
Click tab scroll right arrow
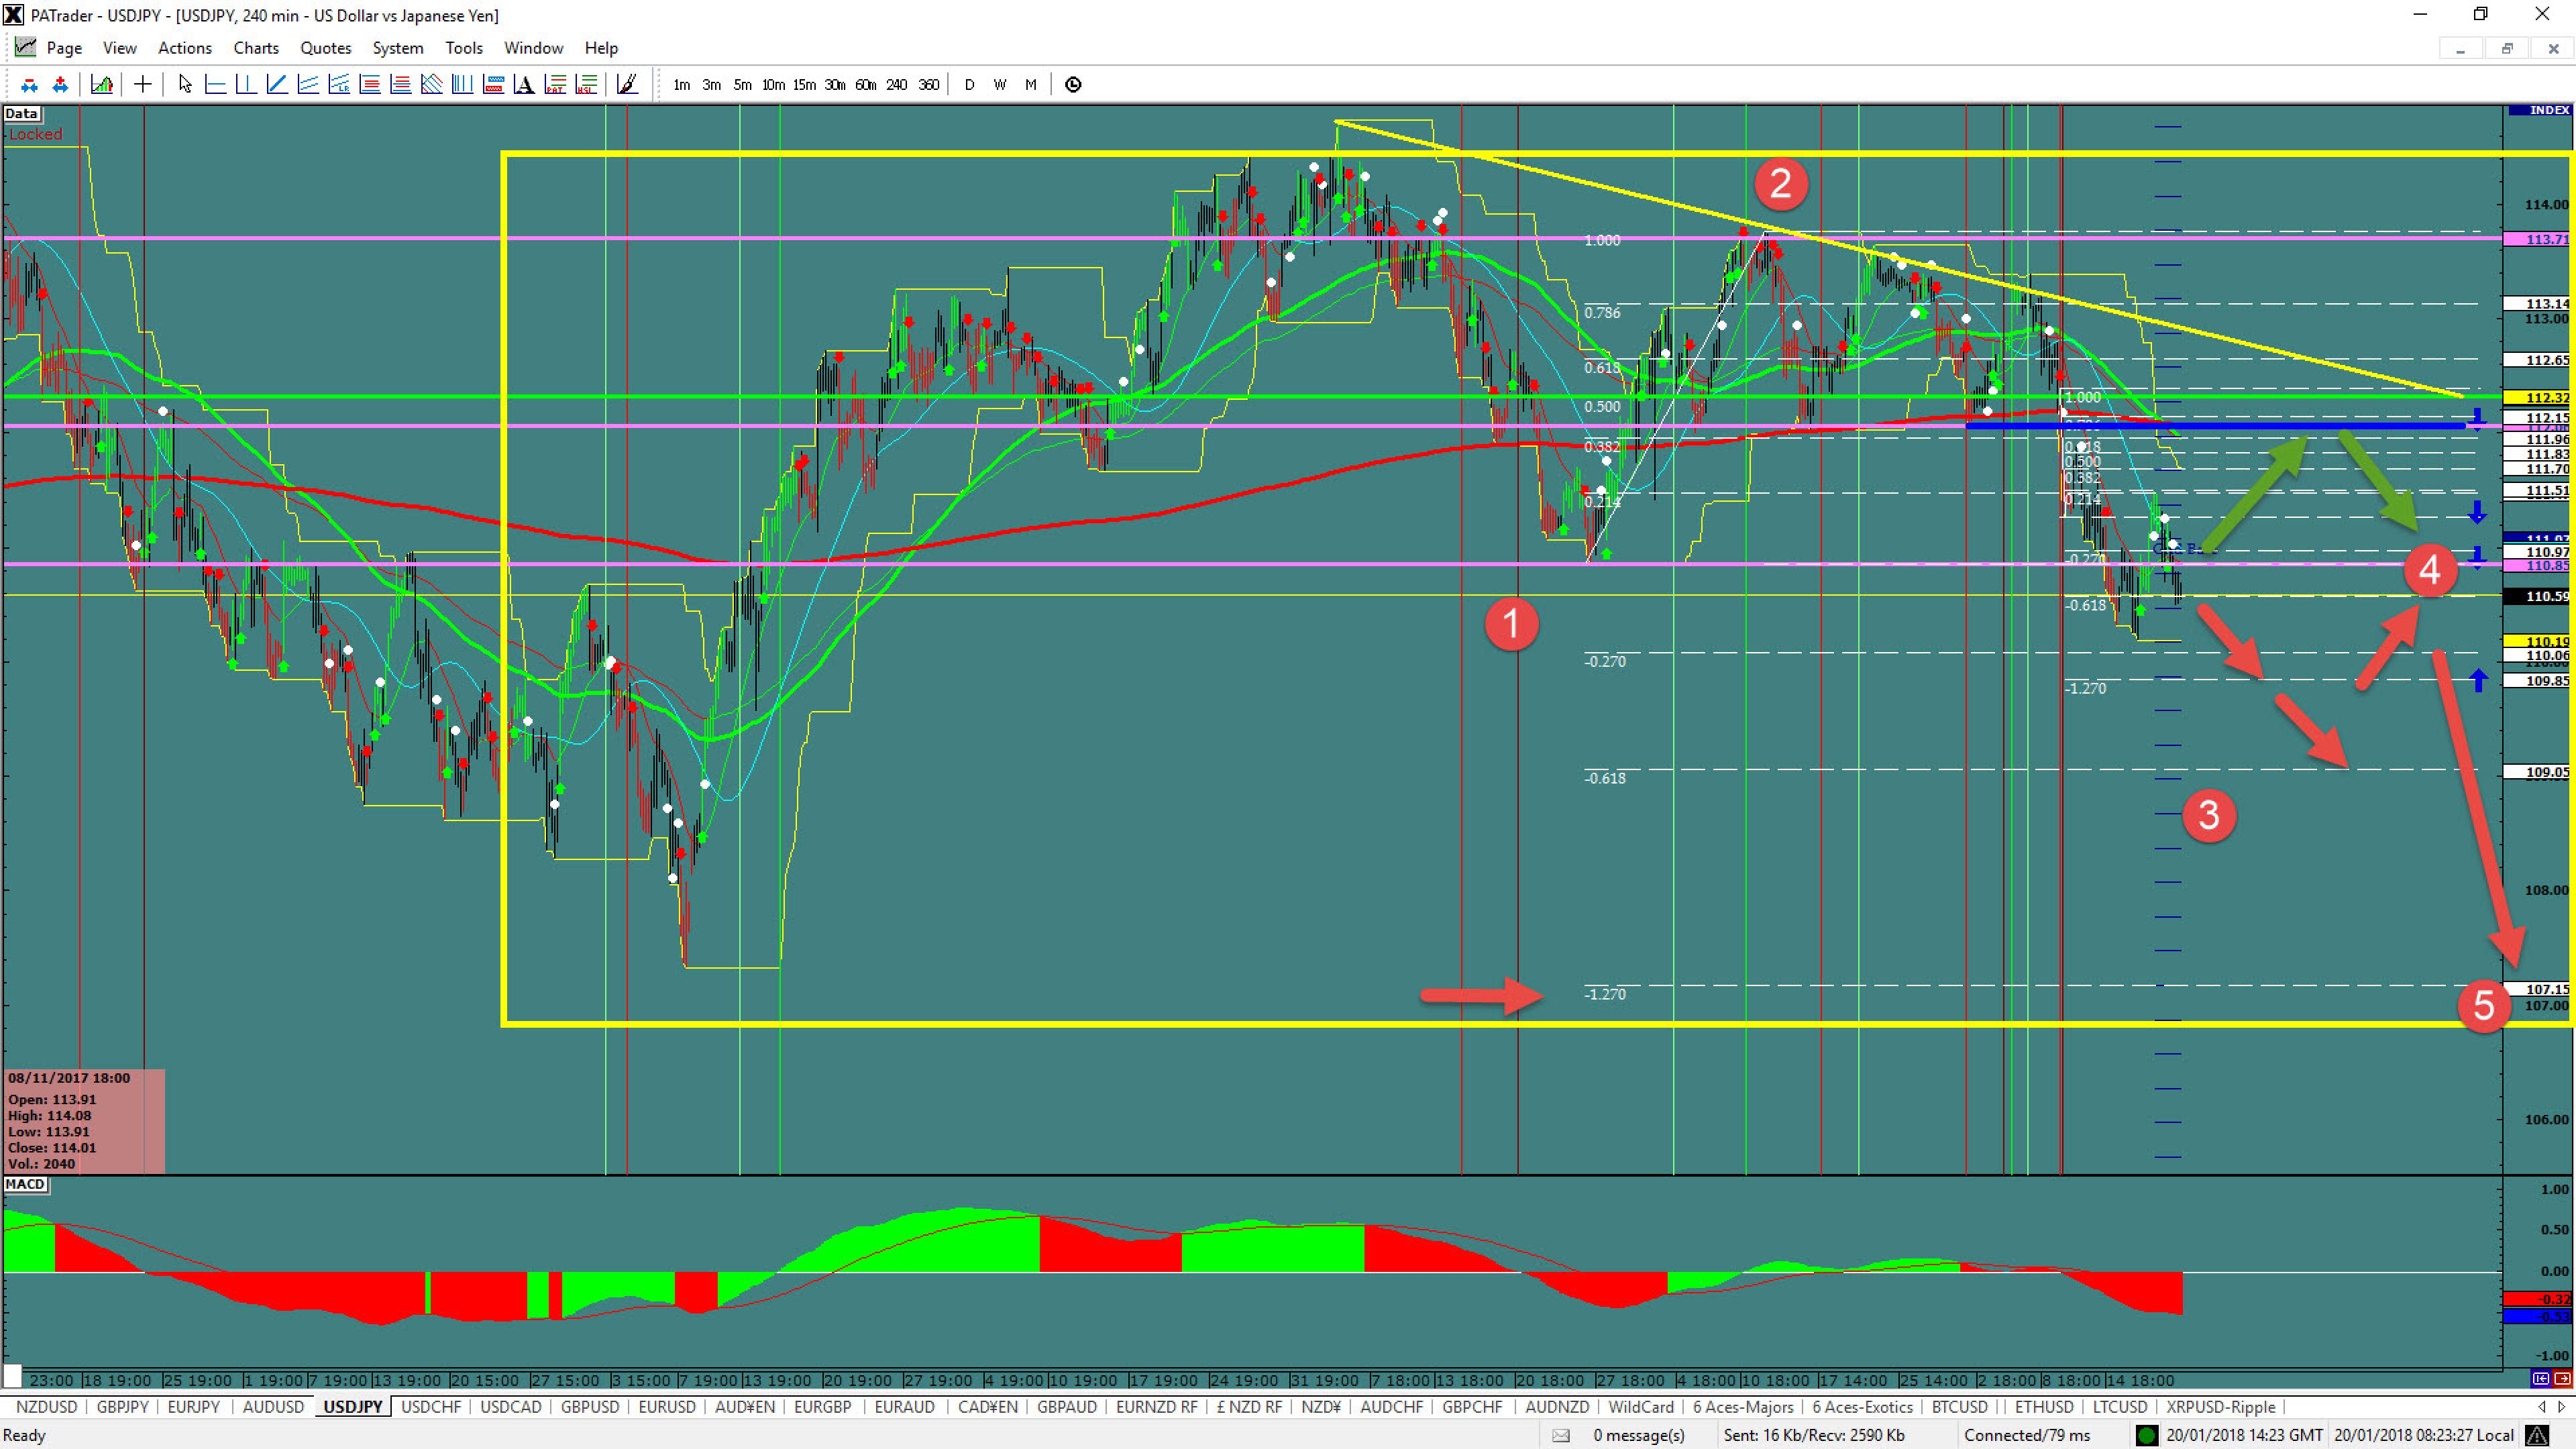[x=2562, y=1407]
